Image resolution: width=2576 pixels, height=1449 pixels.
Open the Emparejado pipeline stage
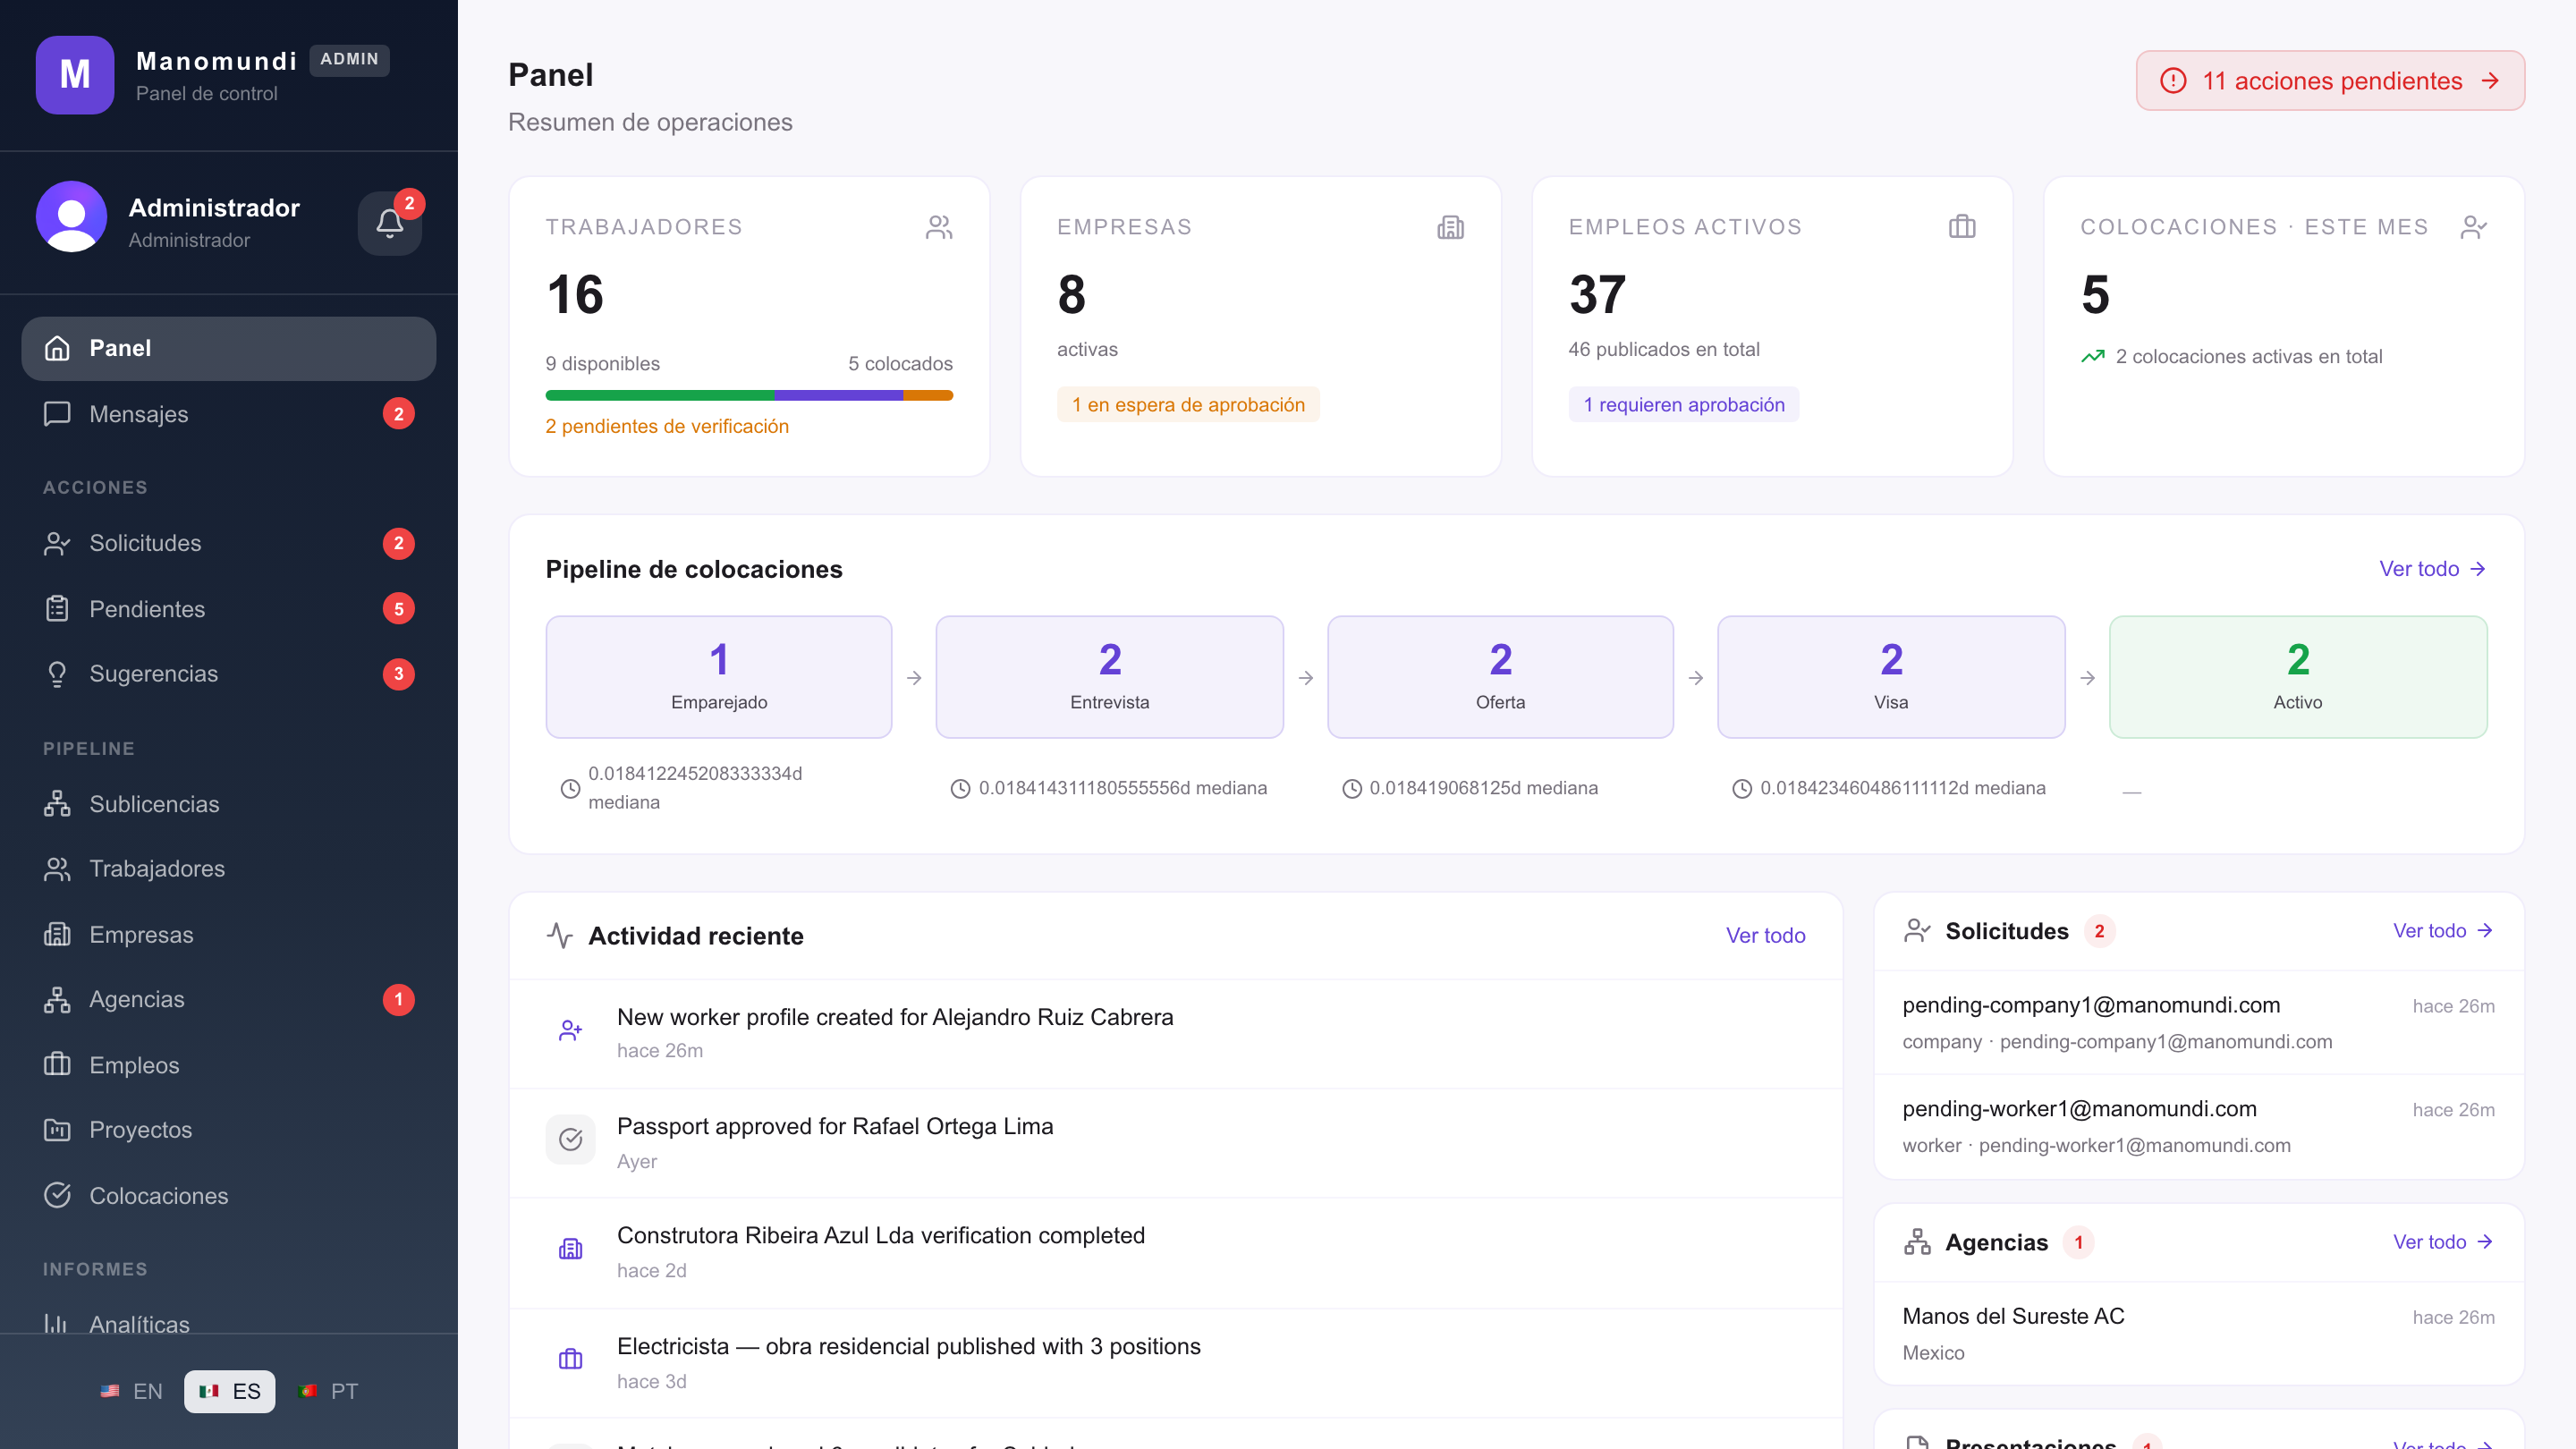tap(719, 677)
